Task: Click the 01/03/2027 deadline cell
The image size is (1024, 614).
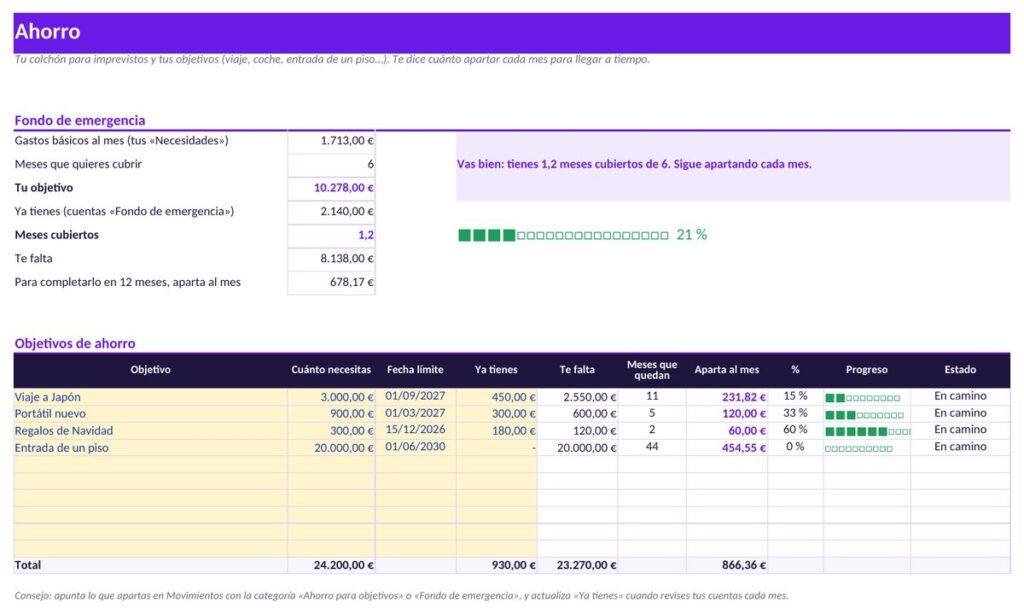Action: pyautogui.click(x=415, y=413)
